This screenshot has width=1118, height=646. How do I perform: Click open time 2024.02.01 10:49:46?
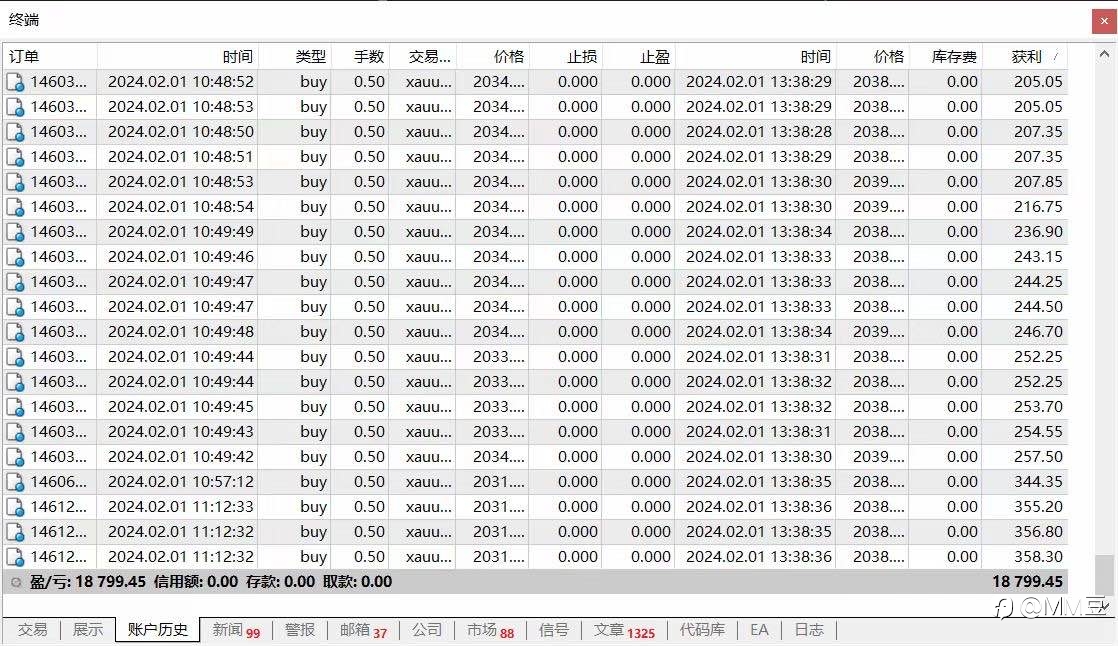[180, 257]
